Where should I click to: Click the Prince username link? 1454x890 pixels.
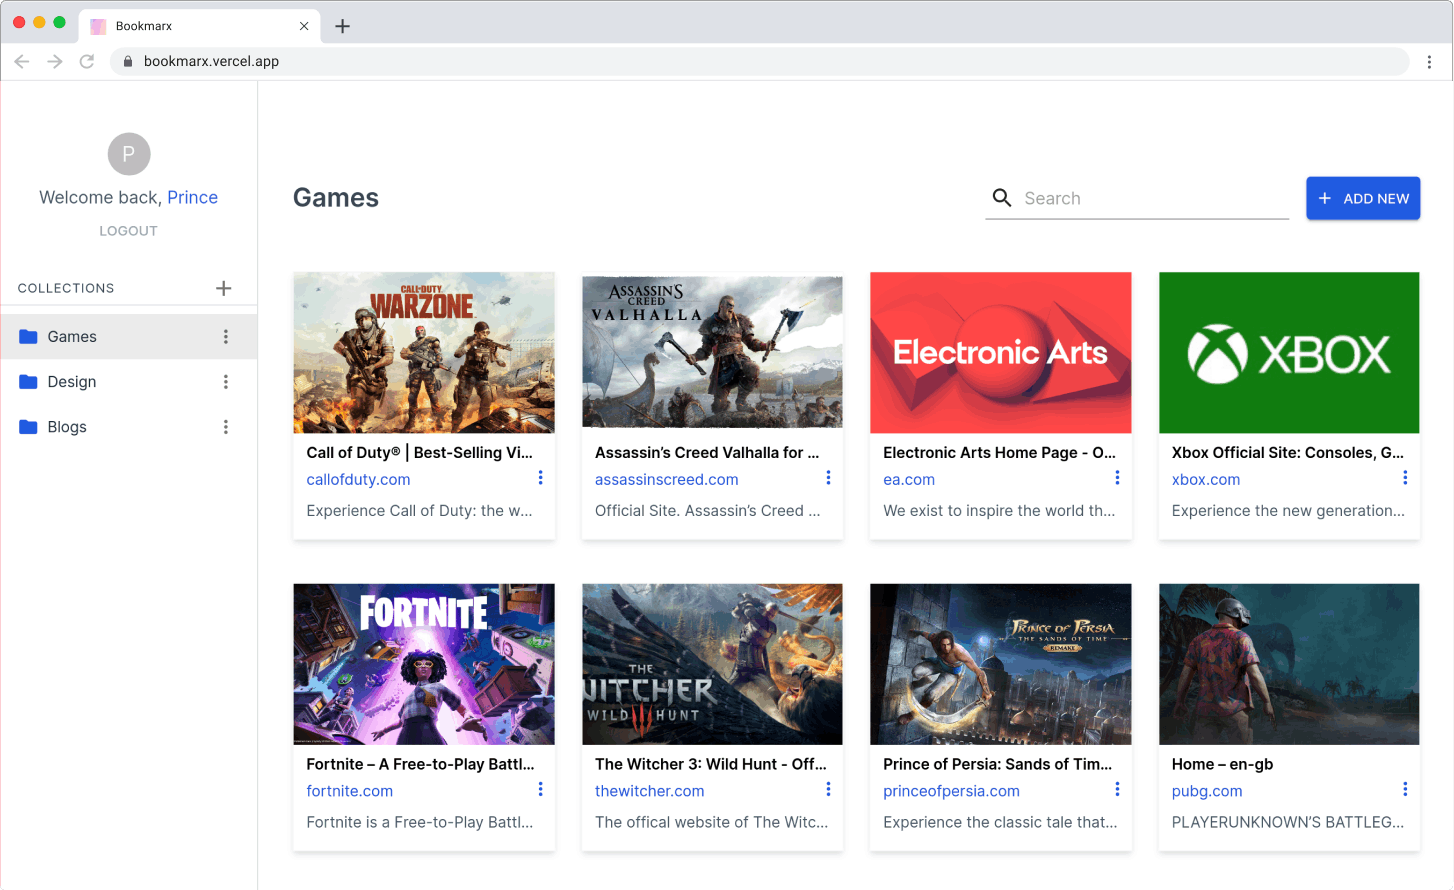(x=193, y=197)
